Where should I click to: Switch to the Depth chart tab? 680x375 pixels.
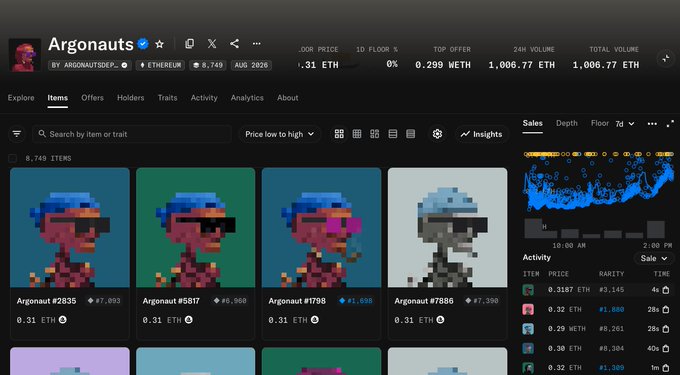coord(567,123)
